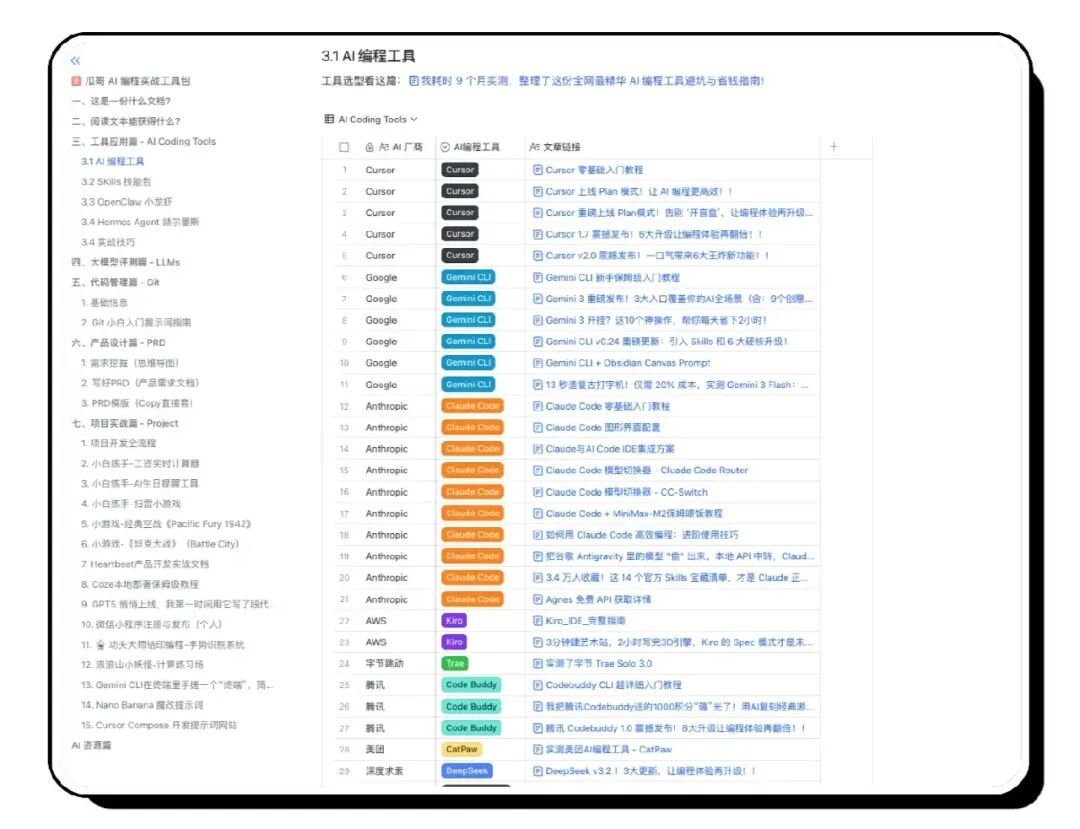Click the AI 厂商 column header
This screenshot has height=829, width=1080.
click(x=393, y=147)
